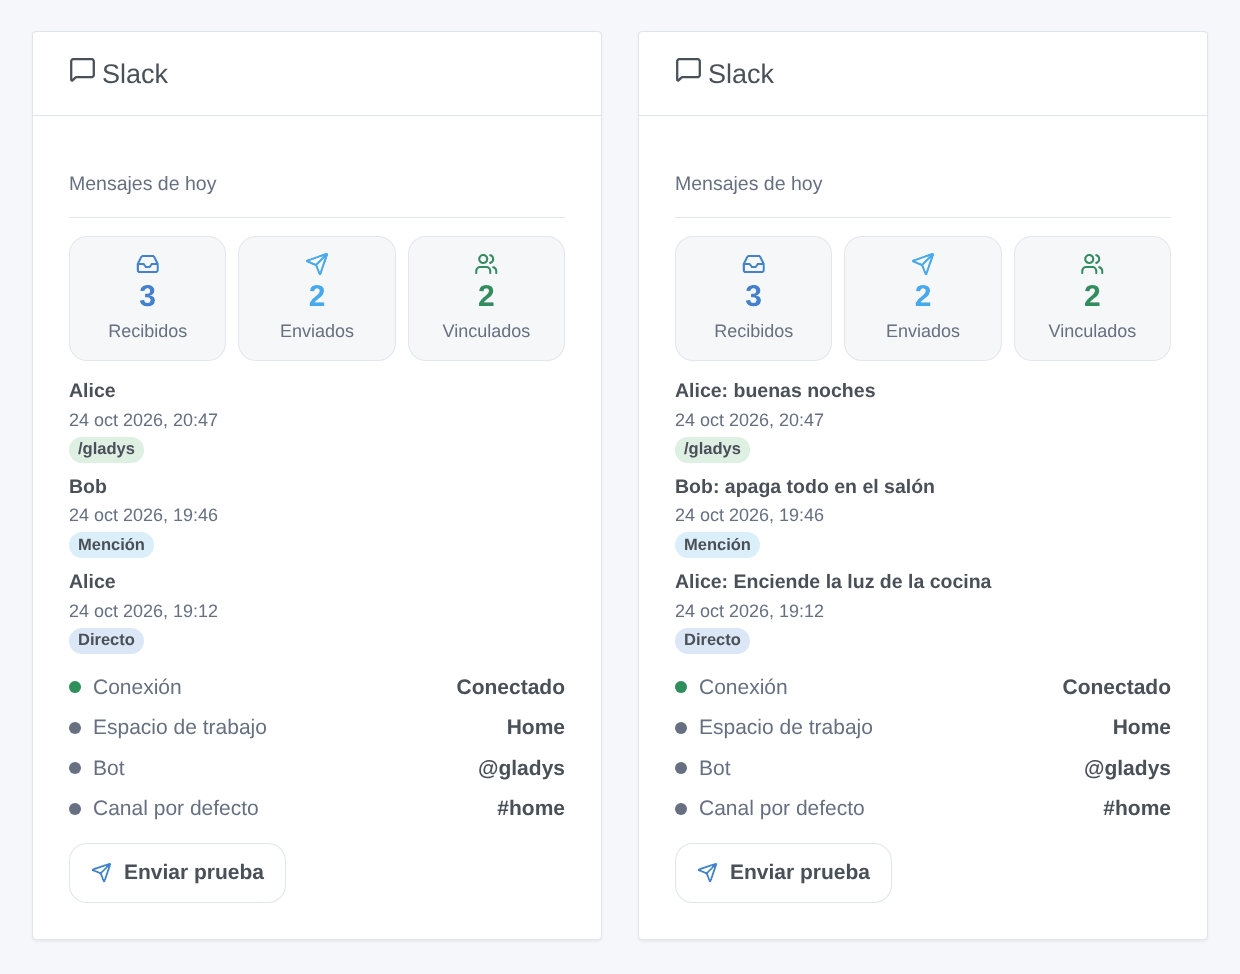The image size is (1240, 974).
Task: Click the '@gladys' bot value in the right card
Action: pos(1127,768)
